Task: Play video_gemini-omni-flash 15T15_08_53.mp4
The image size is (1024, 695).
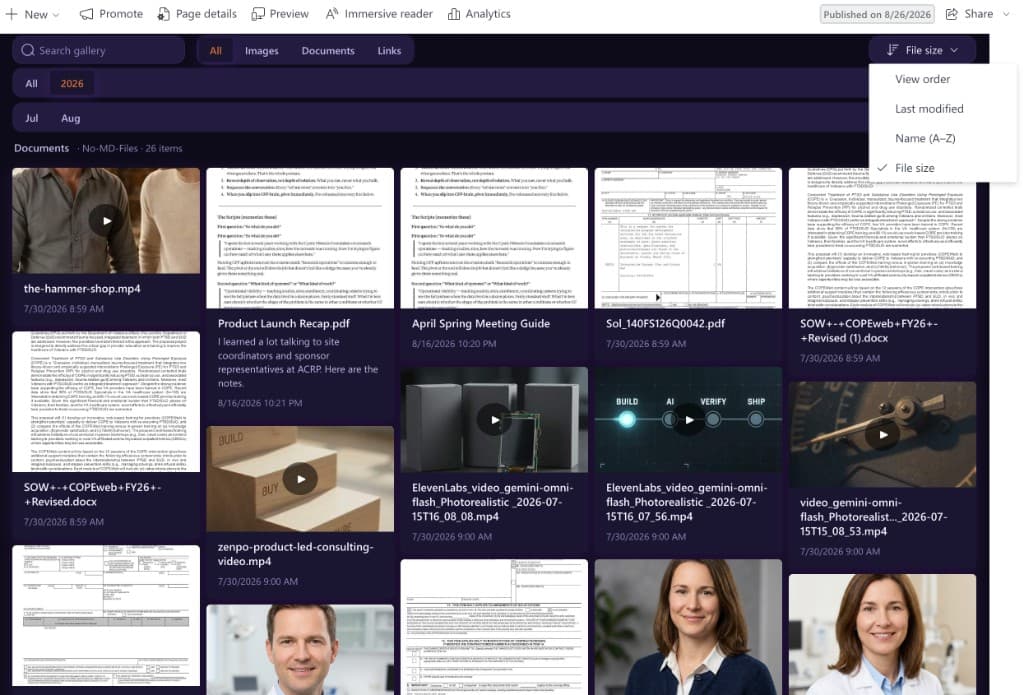Action: pyautogui.click(x=883, y=435)
